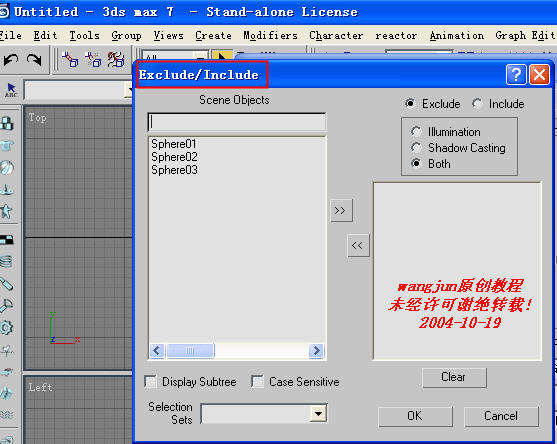Confirm with the OK button
The width and height of the screenshot is (557, 444).
(415, 416)
